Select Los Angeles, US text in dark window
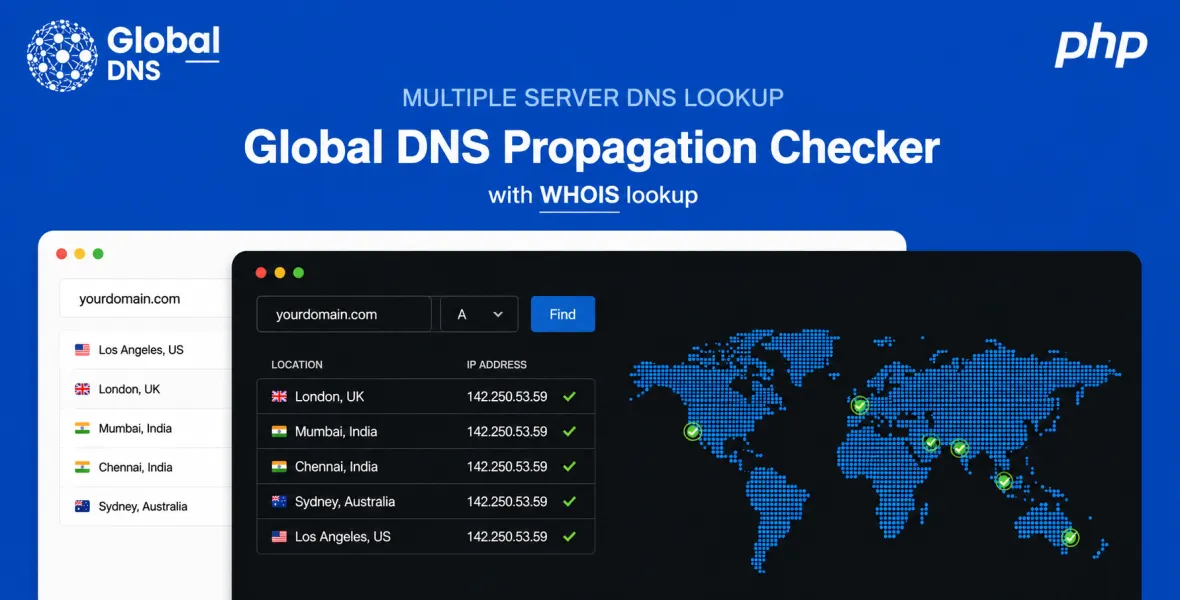 click(x=342, y=537)
